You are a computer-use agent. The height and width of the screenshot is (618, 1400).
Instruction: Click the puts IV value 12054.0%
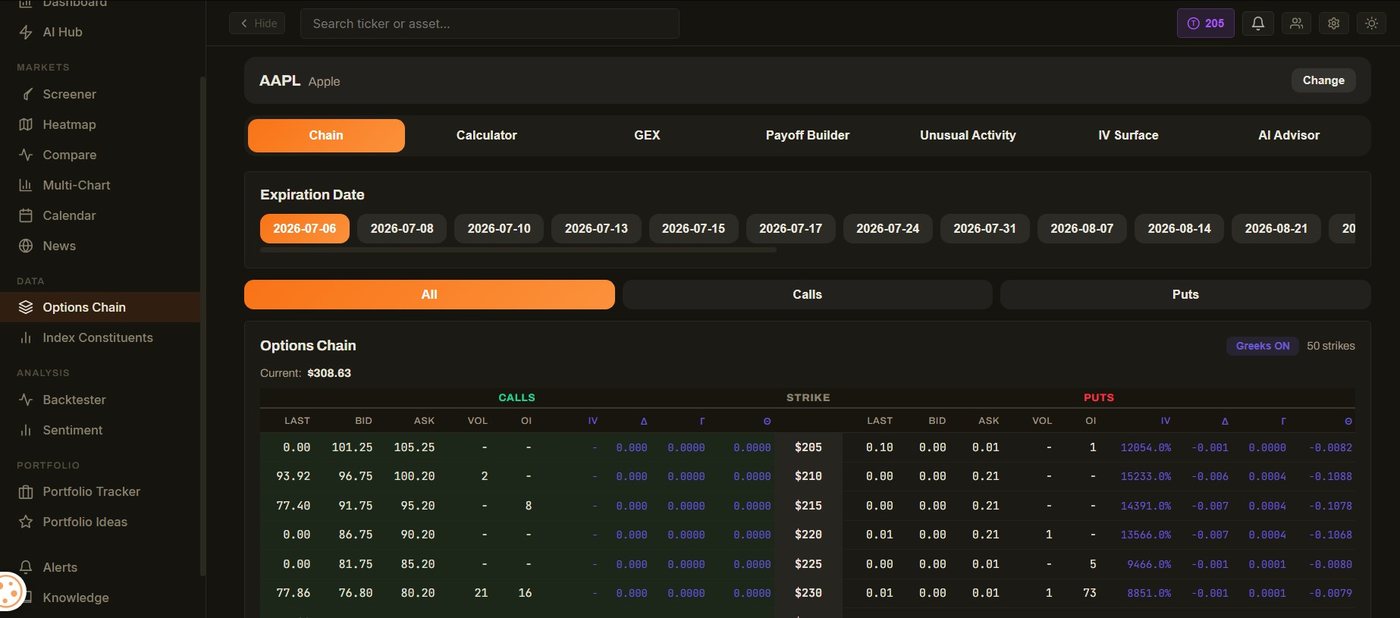[1145, 448]
